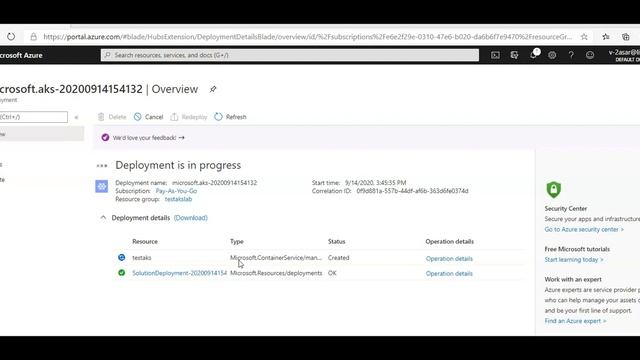The height and width of the screenshot is (360, 640).
Task: Click the browser address bar URL
Action: pyautogui.click(x=308, y=37)
